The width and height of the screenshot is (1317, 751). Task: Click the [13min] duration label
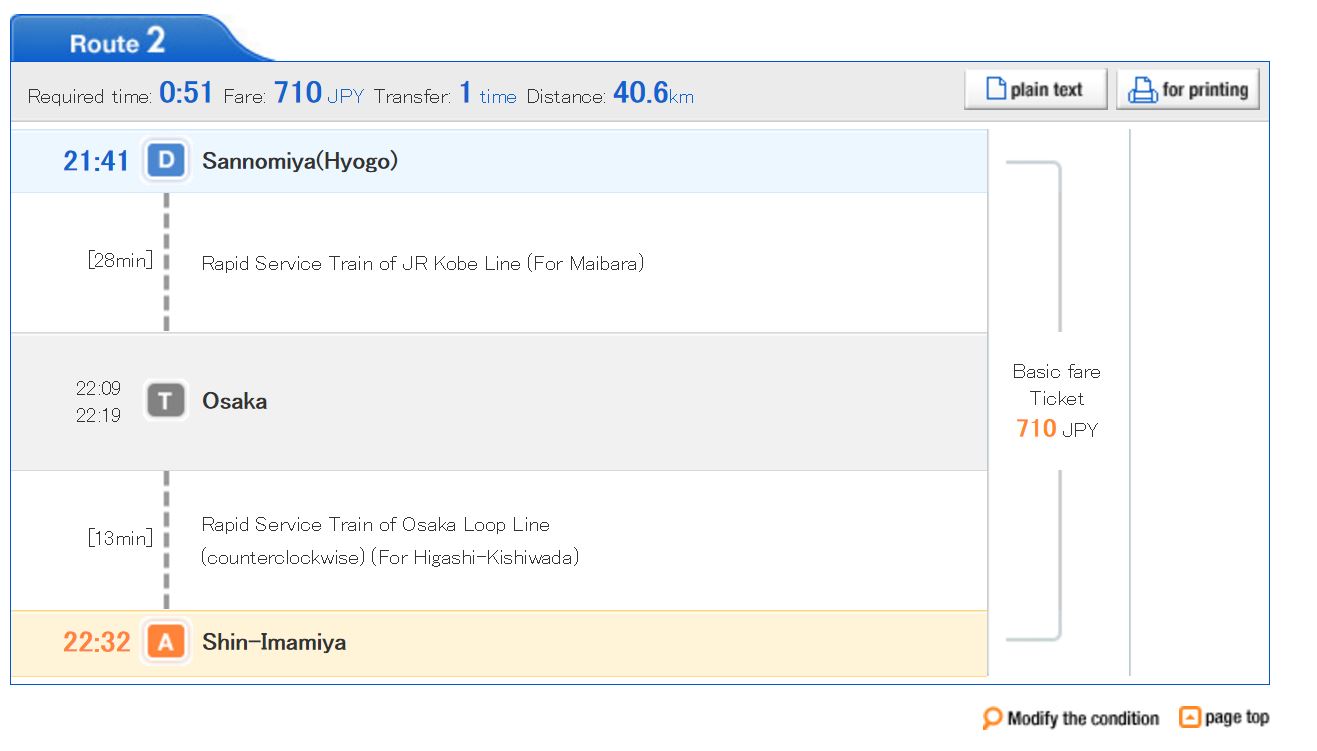pyautogui.click(x=120, y=538)
